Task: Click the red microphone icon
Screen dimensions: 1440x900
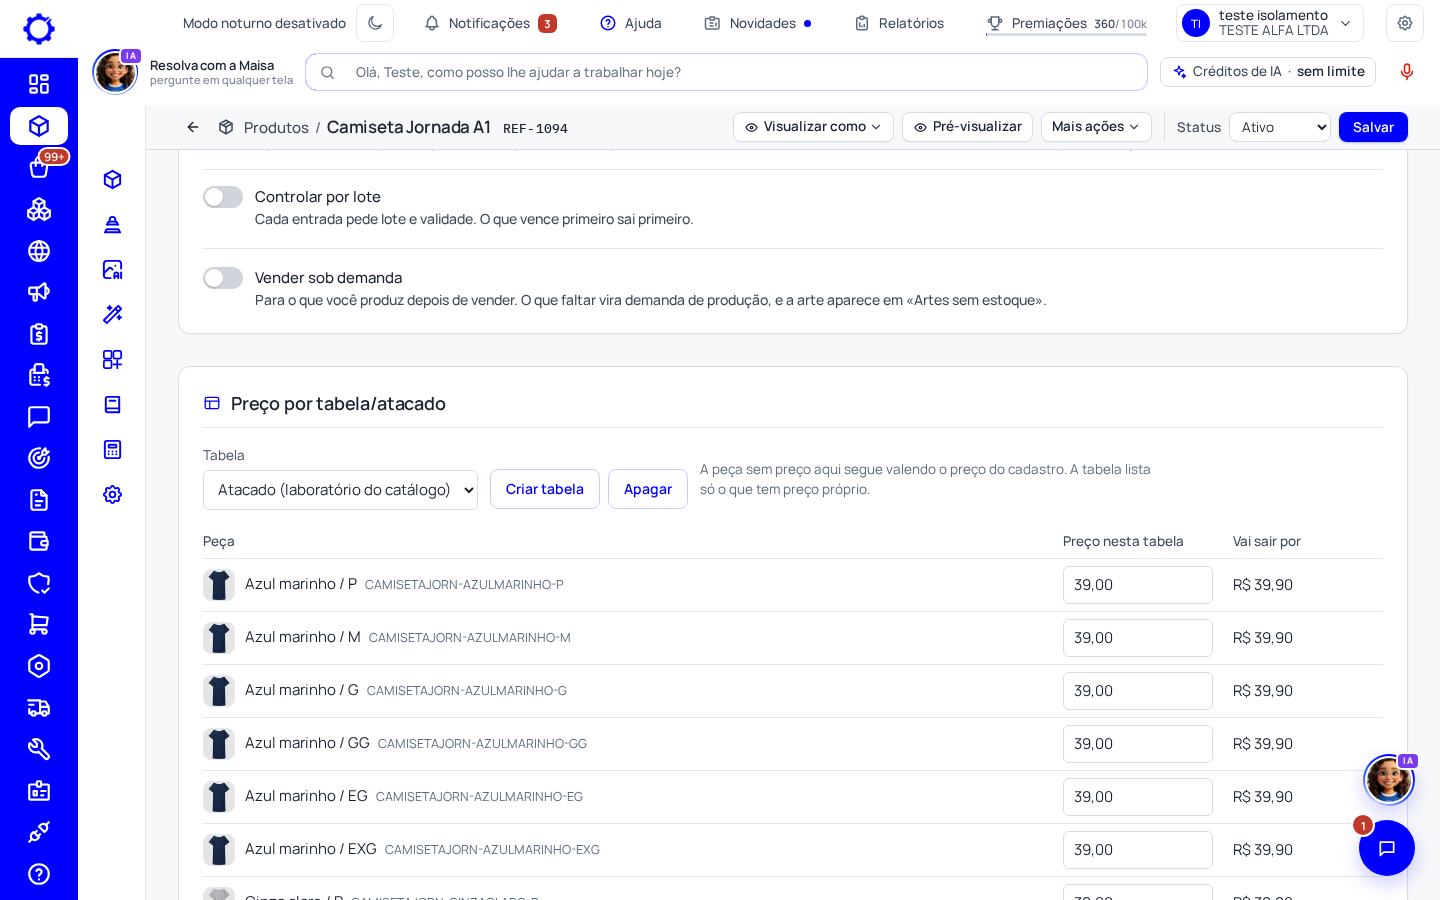Action: 1407,72
